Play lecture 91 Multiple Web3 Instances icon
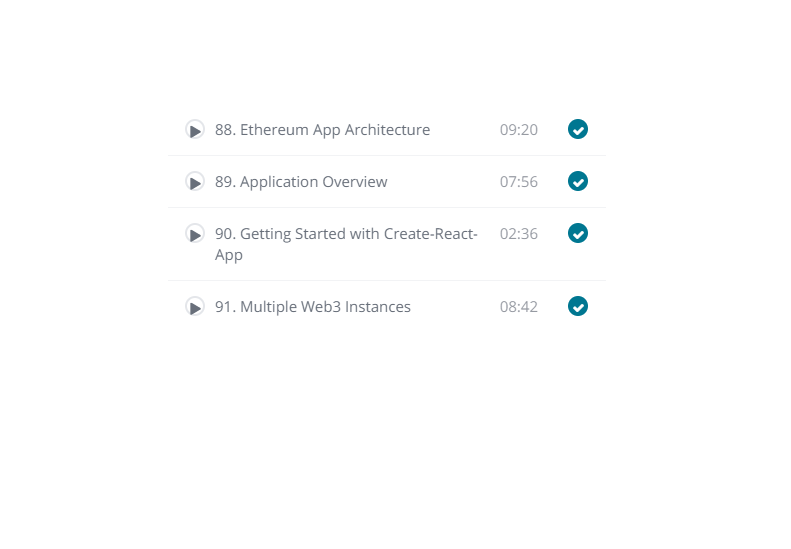This screenshot has height=549, width=791. click(195, 307)
